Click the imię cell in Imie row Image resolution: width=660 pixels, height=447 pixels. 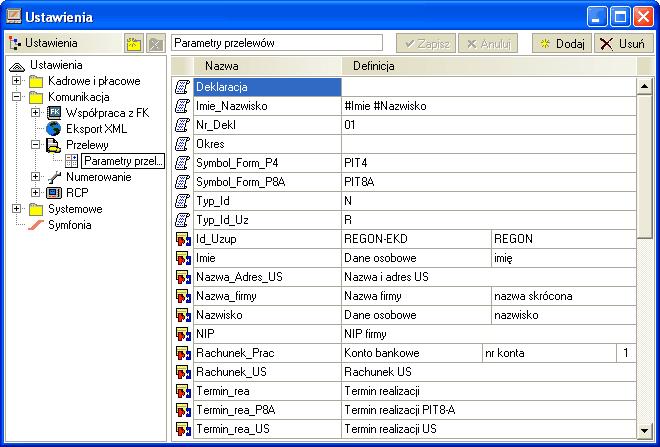coord(564,258)
